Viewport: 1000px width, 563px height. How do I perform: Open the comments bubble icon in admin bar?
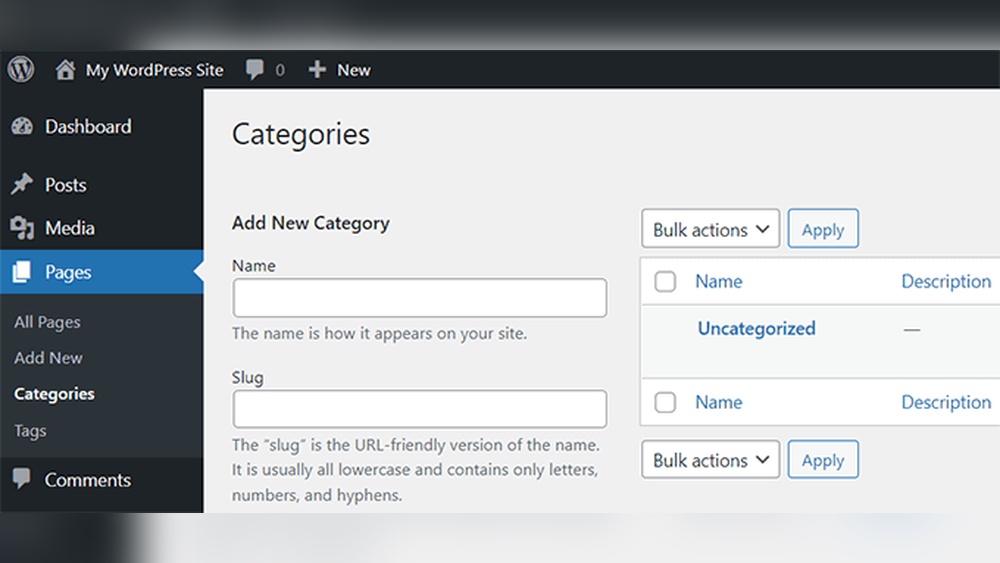tap(254, 69)
